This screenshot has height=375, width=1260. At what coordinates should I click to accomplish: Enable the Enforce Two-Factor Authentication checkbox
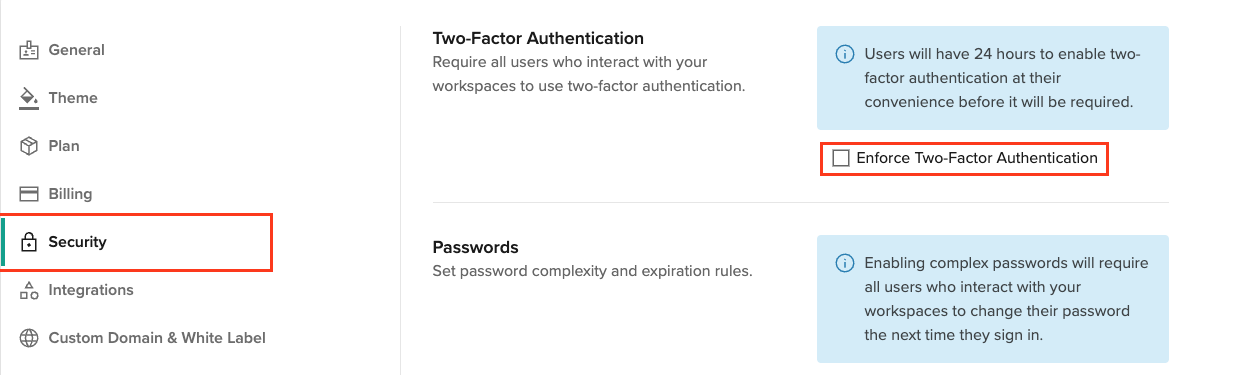(x=841, y=158)
